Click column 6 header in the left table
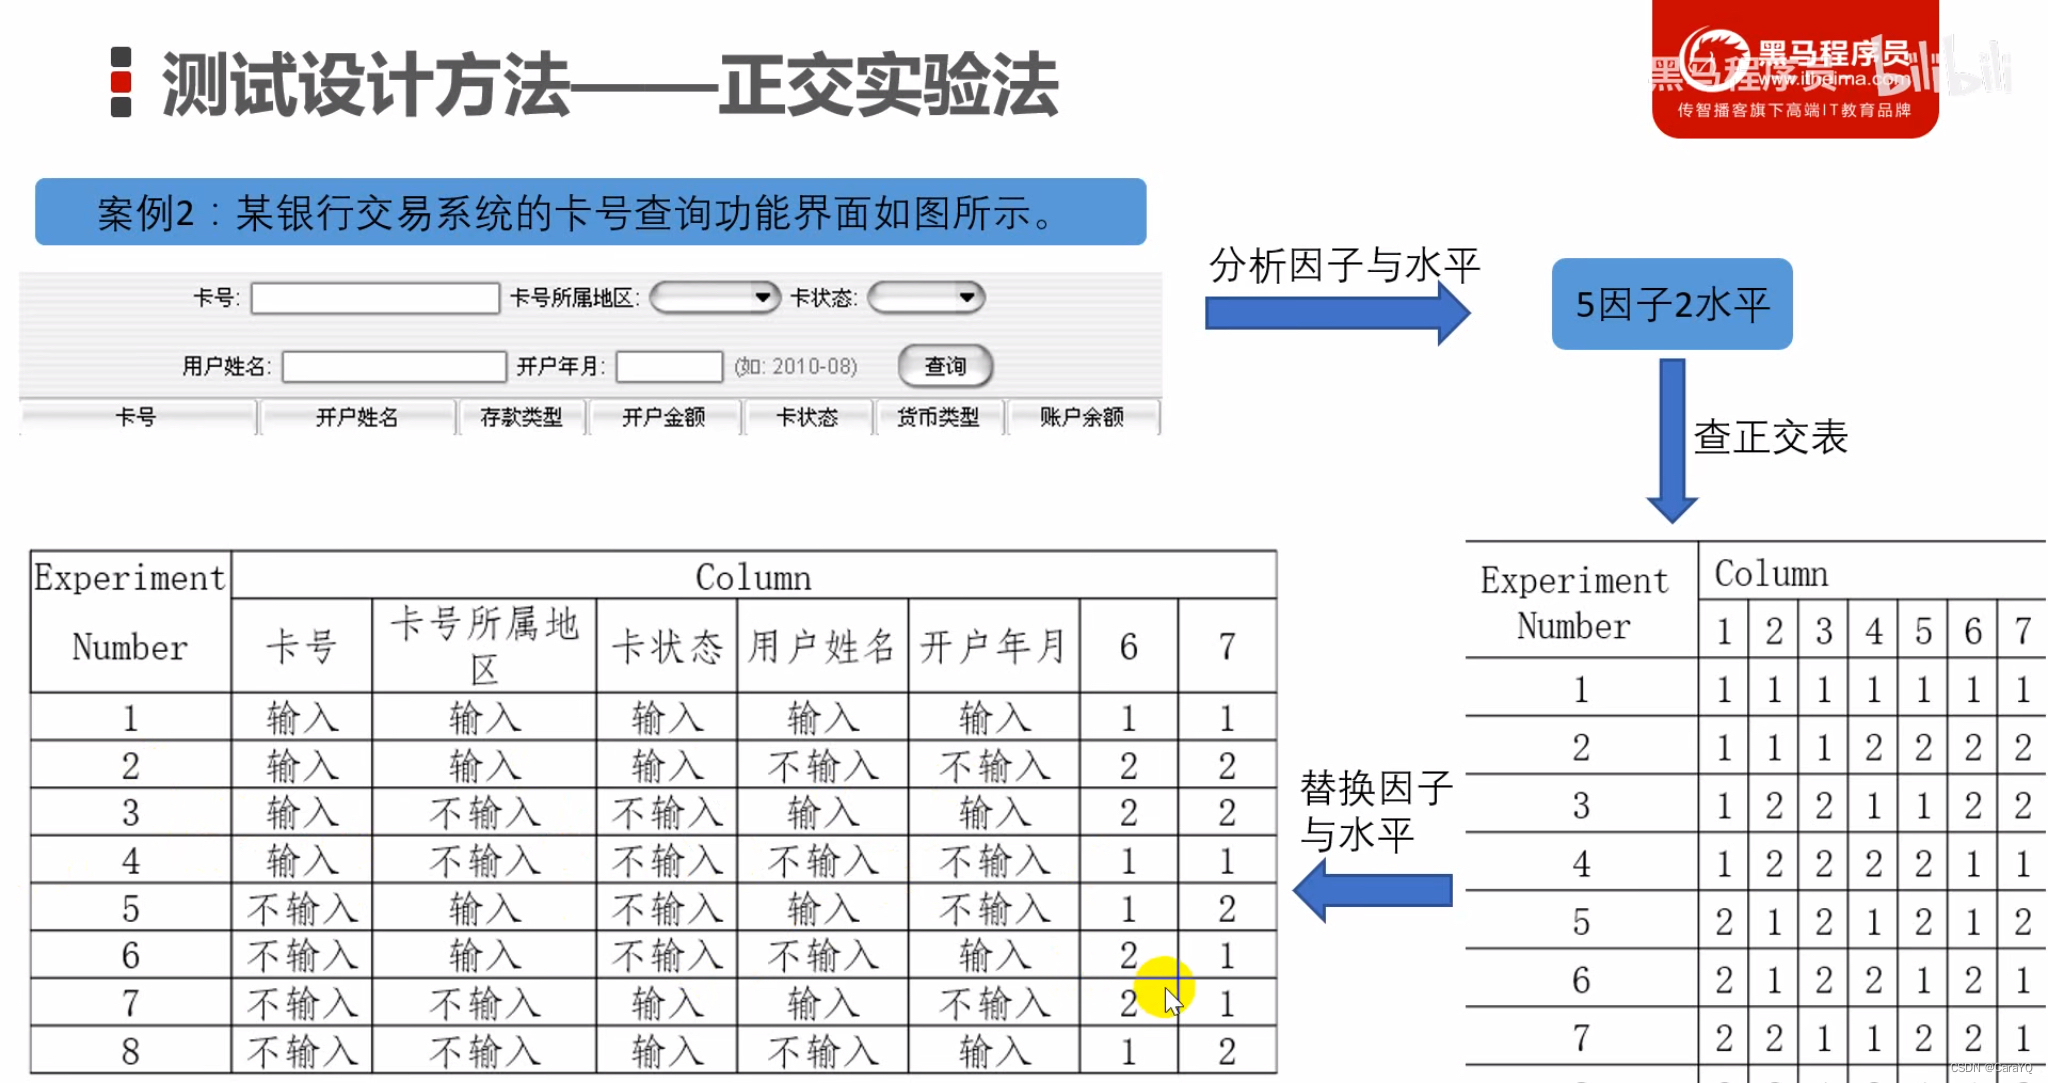The image size is (2048, 1083). (1128, 647)
